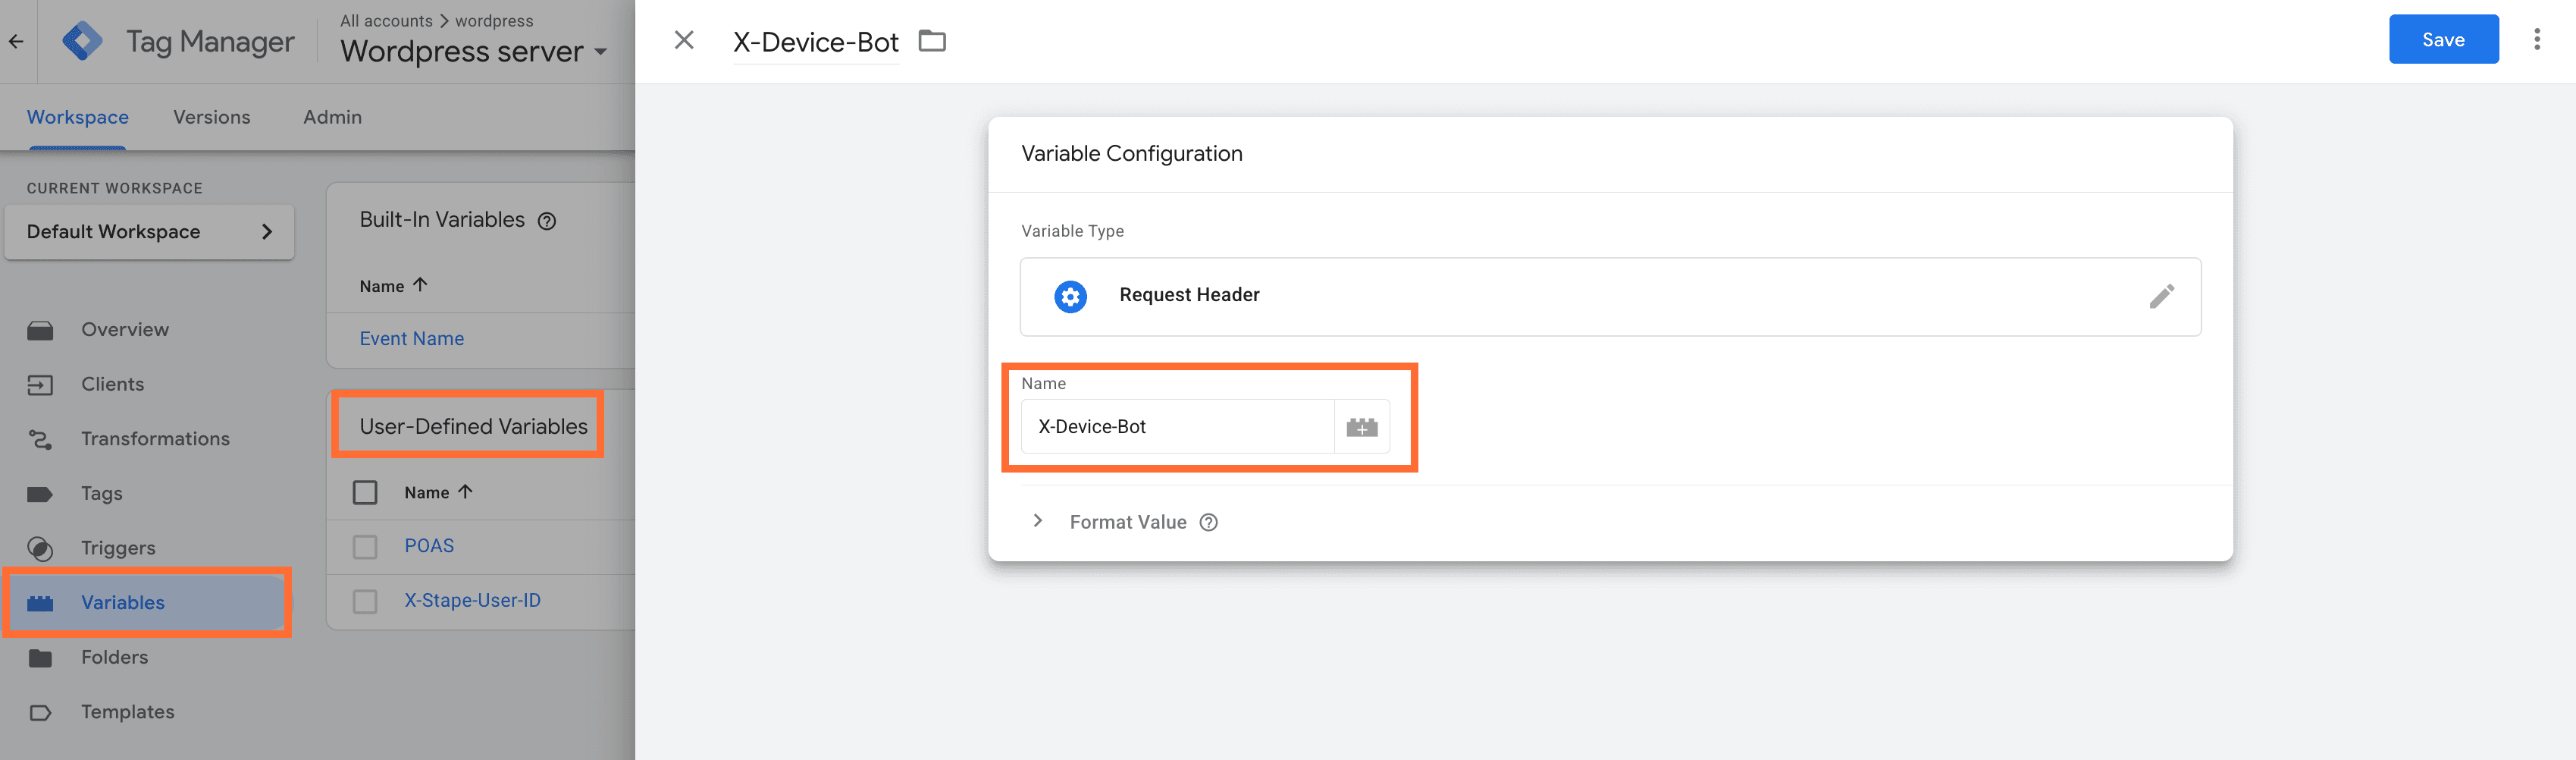The width and height of the screenshot is (2576, 760).
Task: Toggle the select-all checkbox in User-Defined Variables
Action: [365, 492]
